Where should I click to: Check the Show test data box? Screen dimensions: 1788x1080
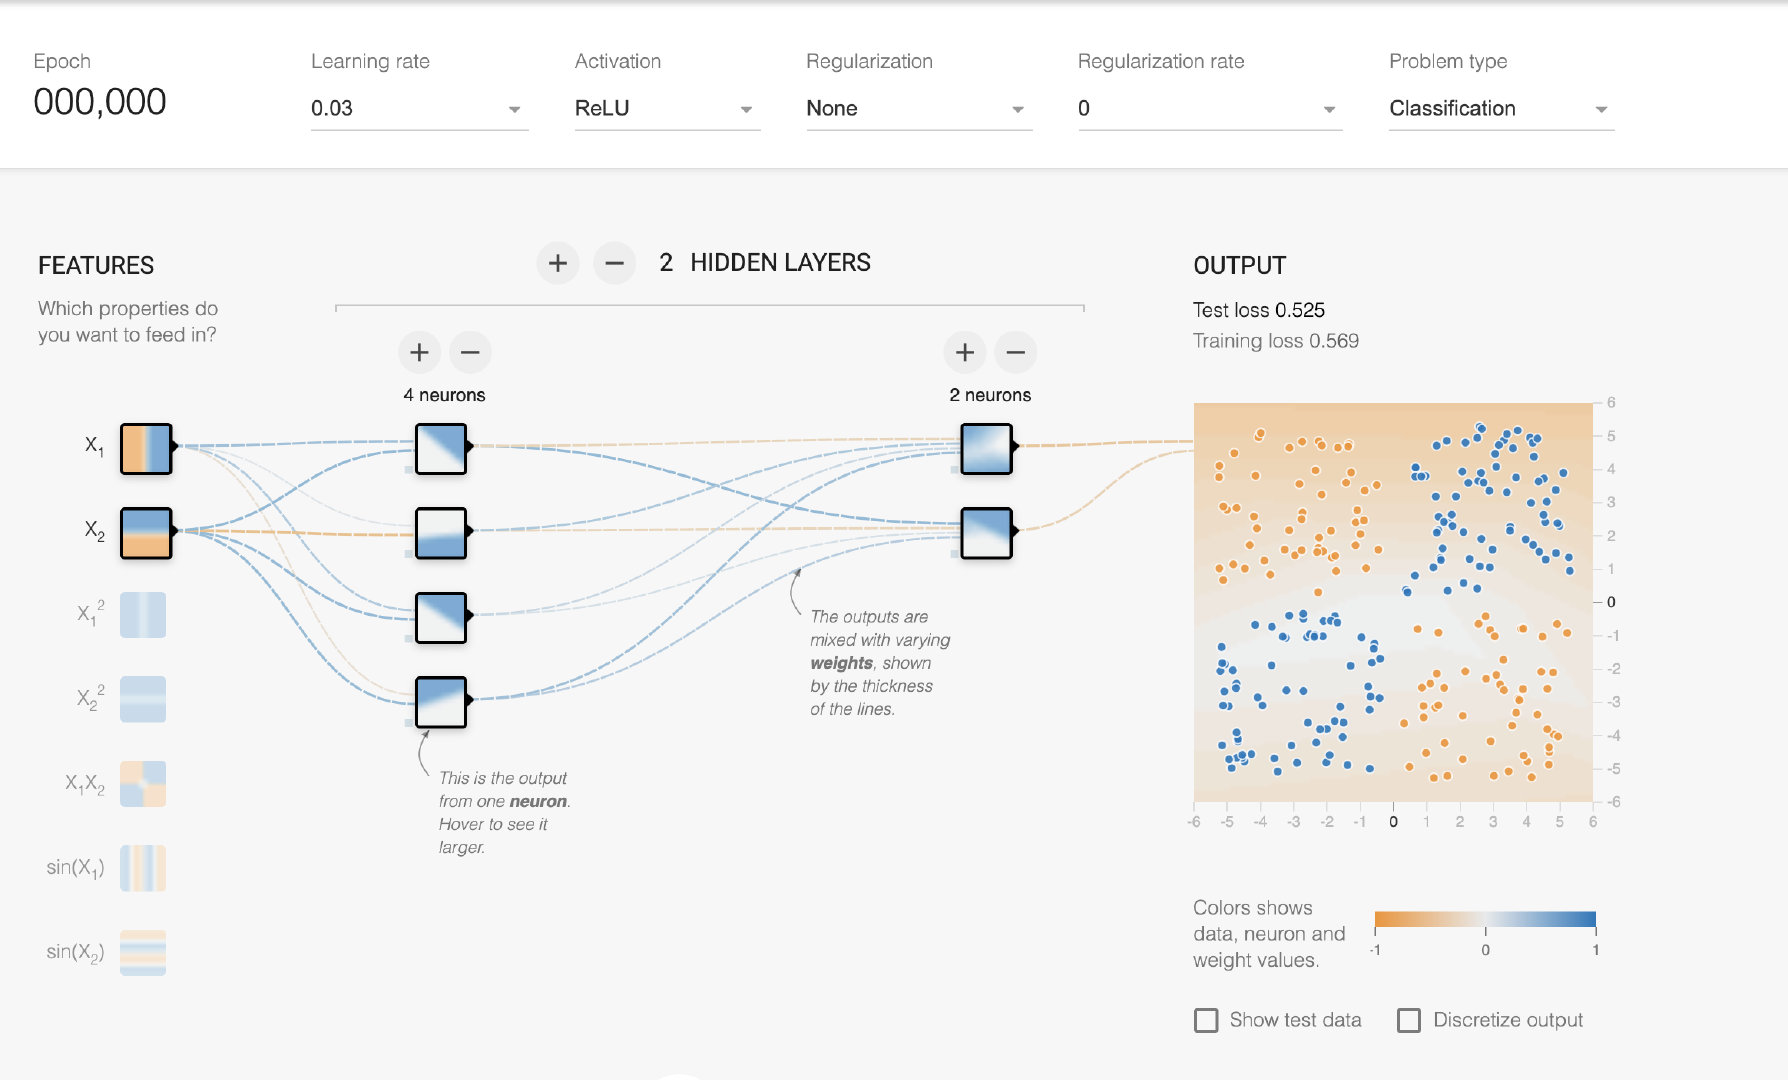pos(1207,1020)
